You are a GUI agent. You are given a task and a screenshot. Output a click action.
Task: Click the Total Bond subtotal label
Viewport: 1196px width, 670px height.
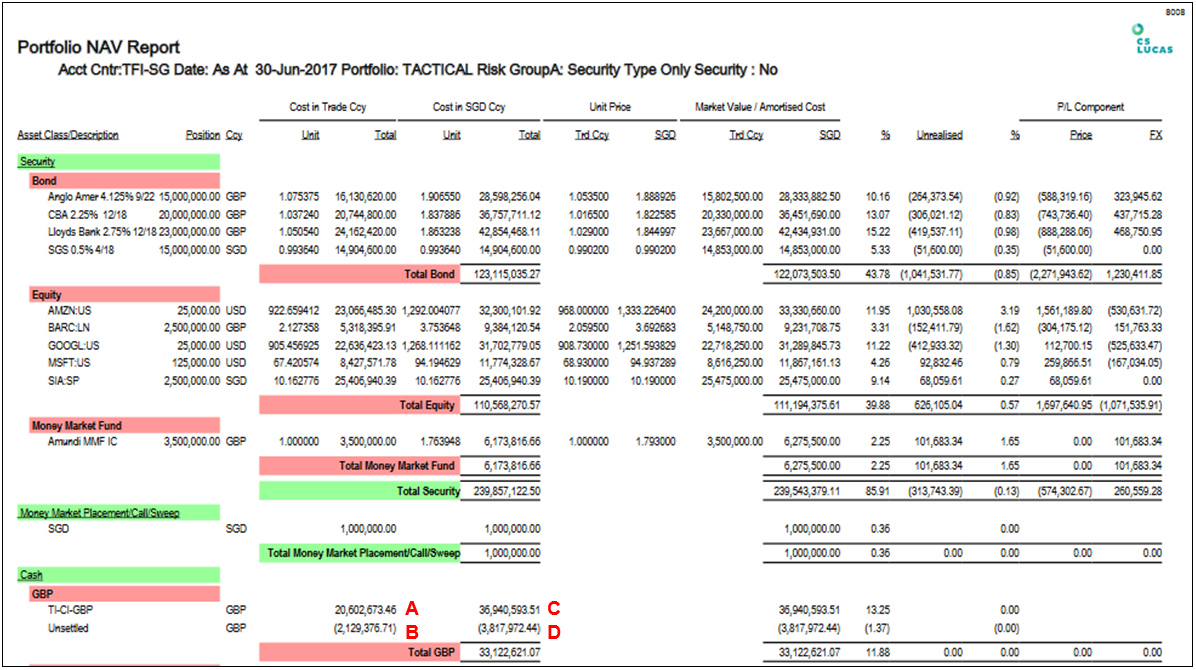coord(428,273)
